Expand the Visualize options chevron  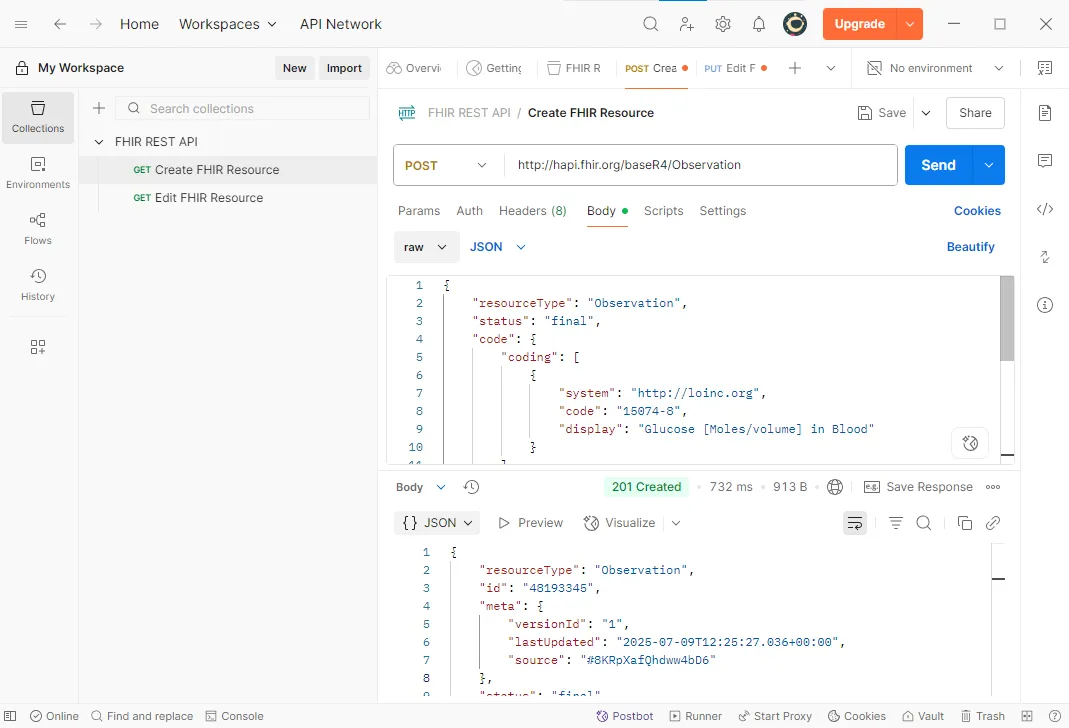tap(676, 524)
